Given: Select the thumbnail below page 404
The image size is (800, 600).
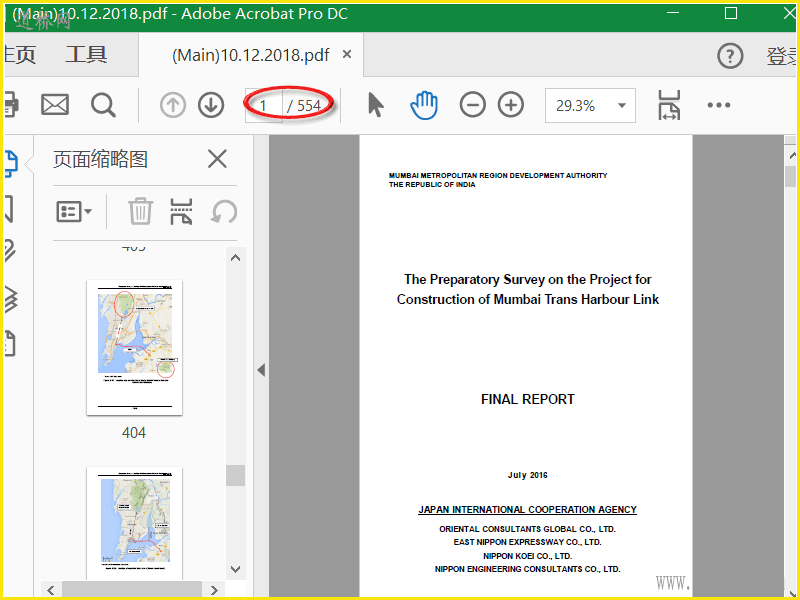Looking at the screenshot, I should 134,523.
